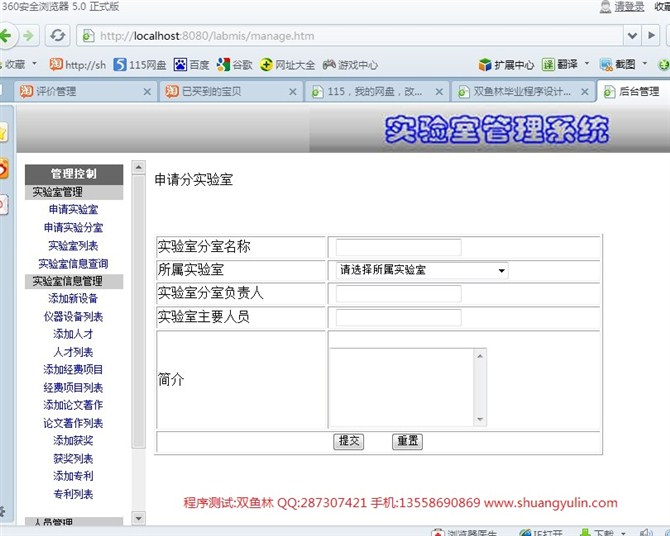Click 简介 textarea scroll down arrow
The image size is (670, 536).
pos(480,419)
